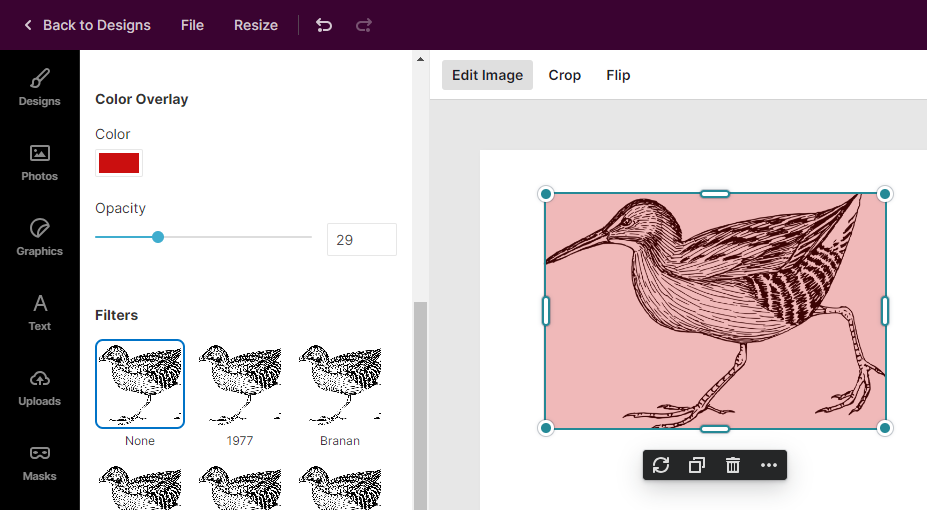
Task: Apply the Branan filter thumbnail
Action: pyautogui.click(x=340, y=384)
